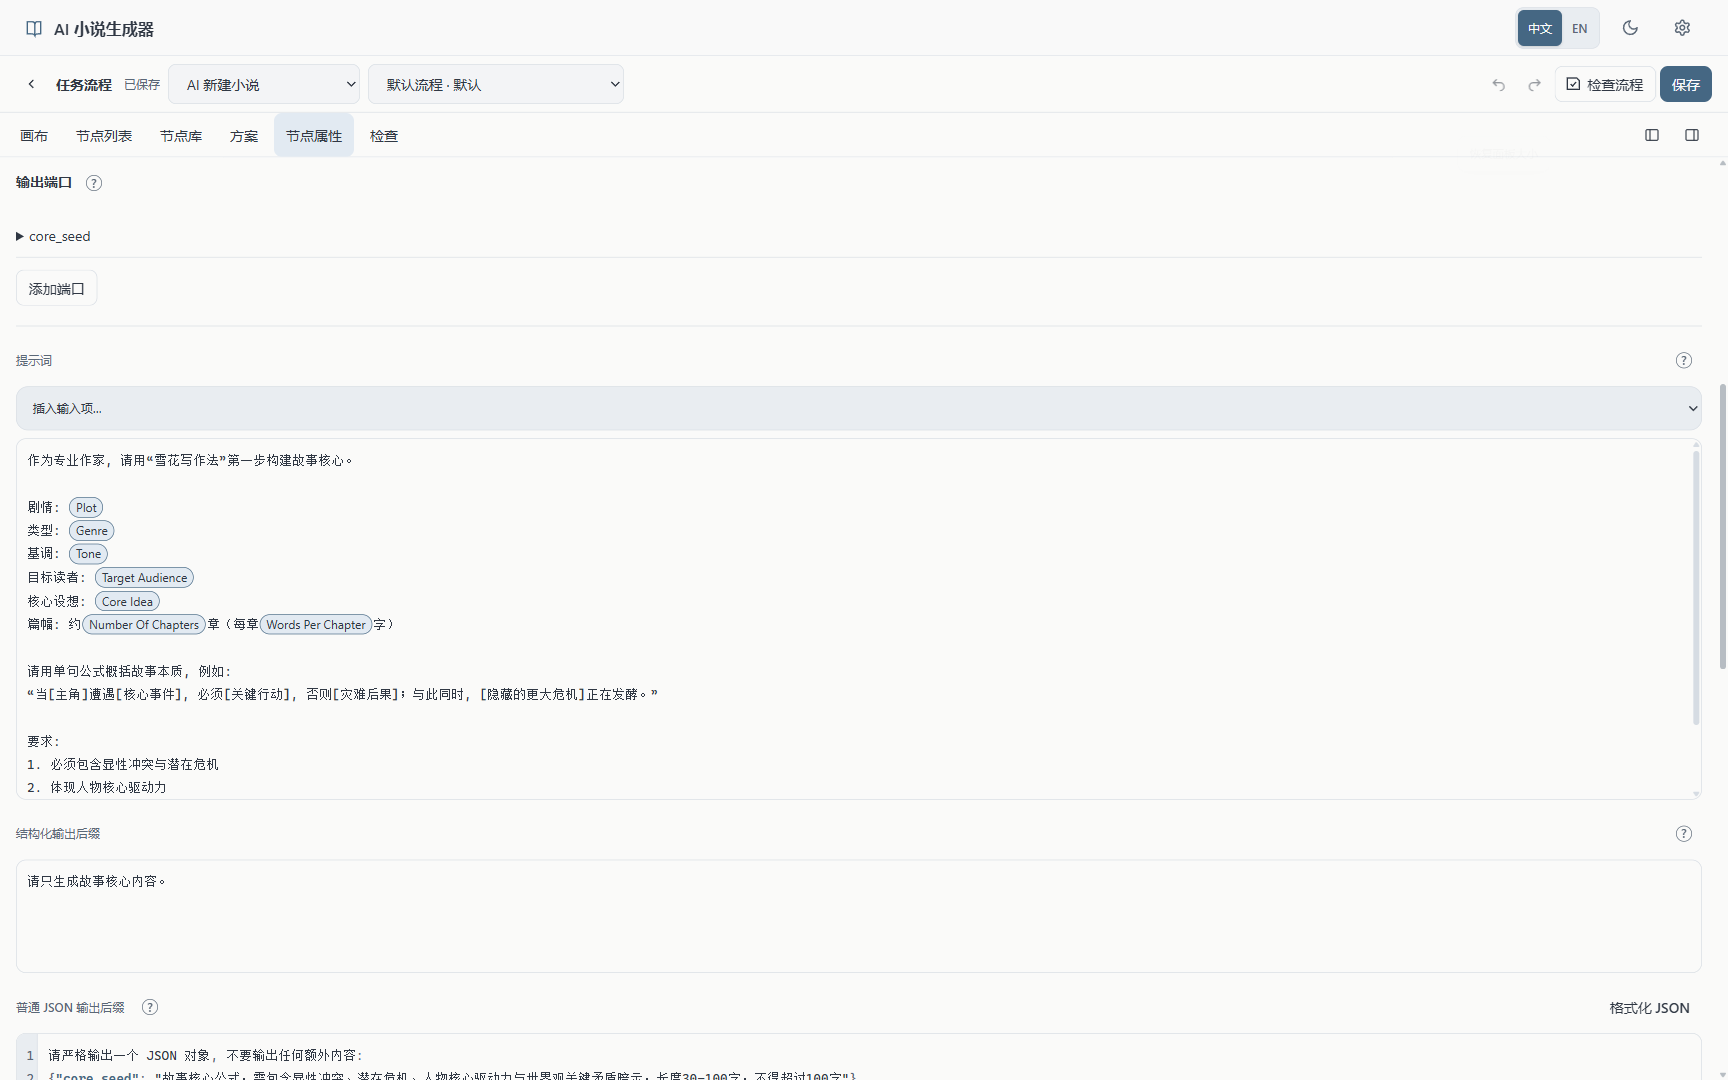Click the Core Idea variable chip
This screenshot has height=1080, width=1728.
point(127,602)
